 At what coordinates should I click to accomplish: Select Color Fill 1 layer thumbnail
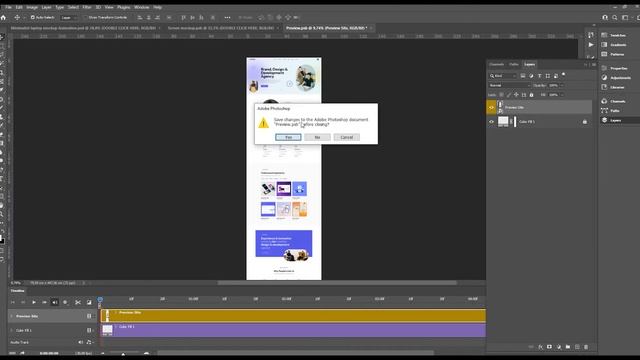tap(503, 122)
